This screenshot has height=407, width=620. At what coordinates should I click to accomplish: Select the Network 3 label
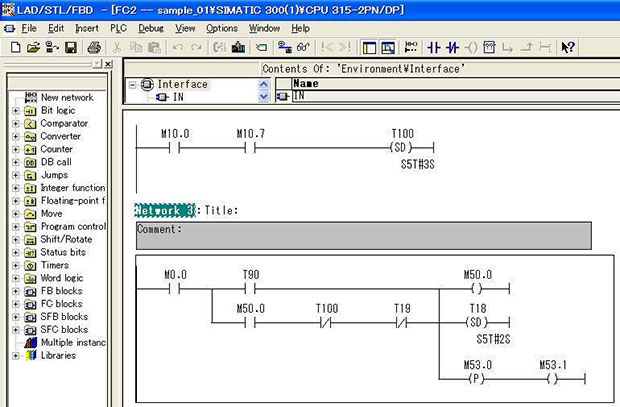tap(165, 210)
